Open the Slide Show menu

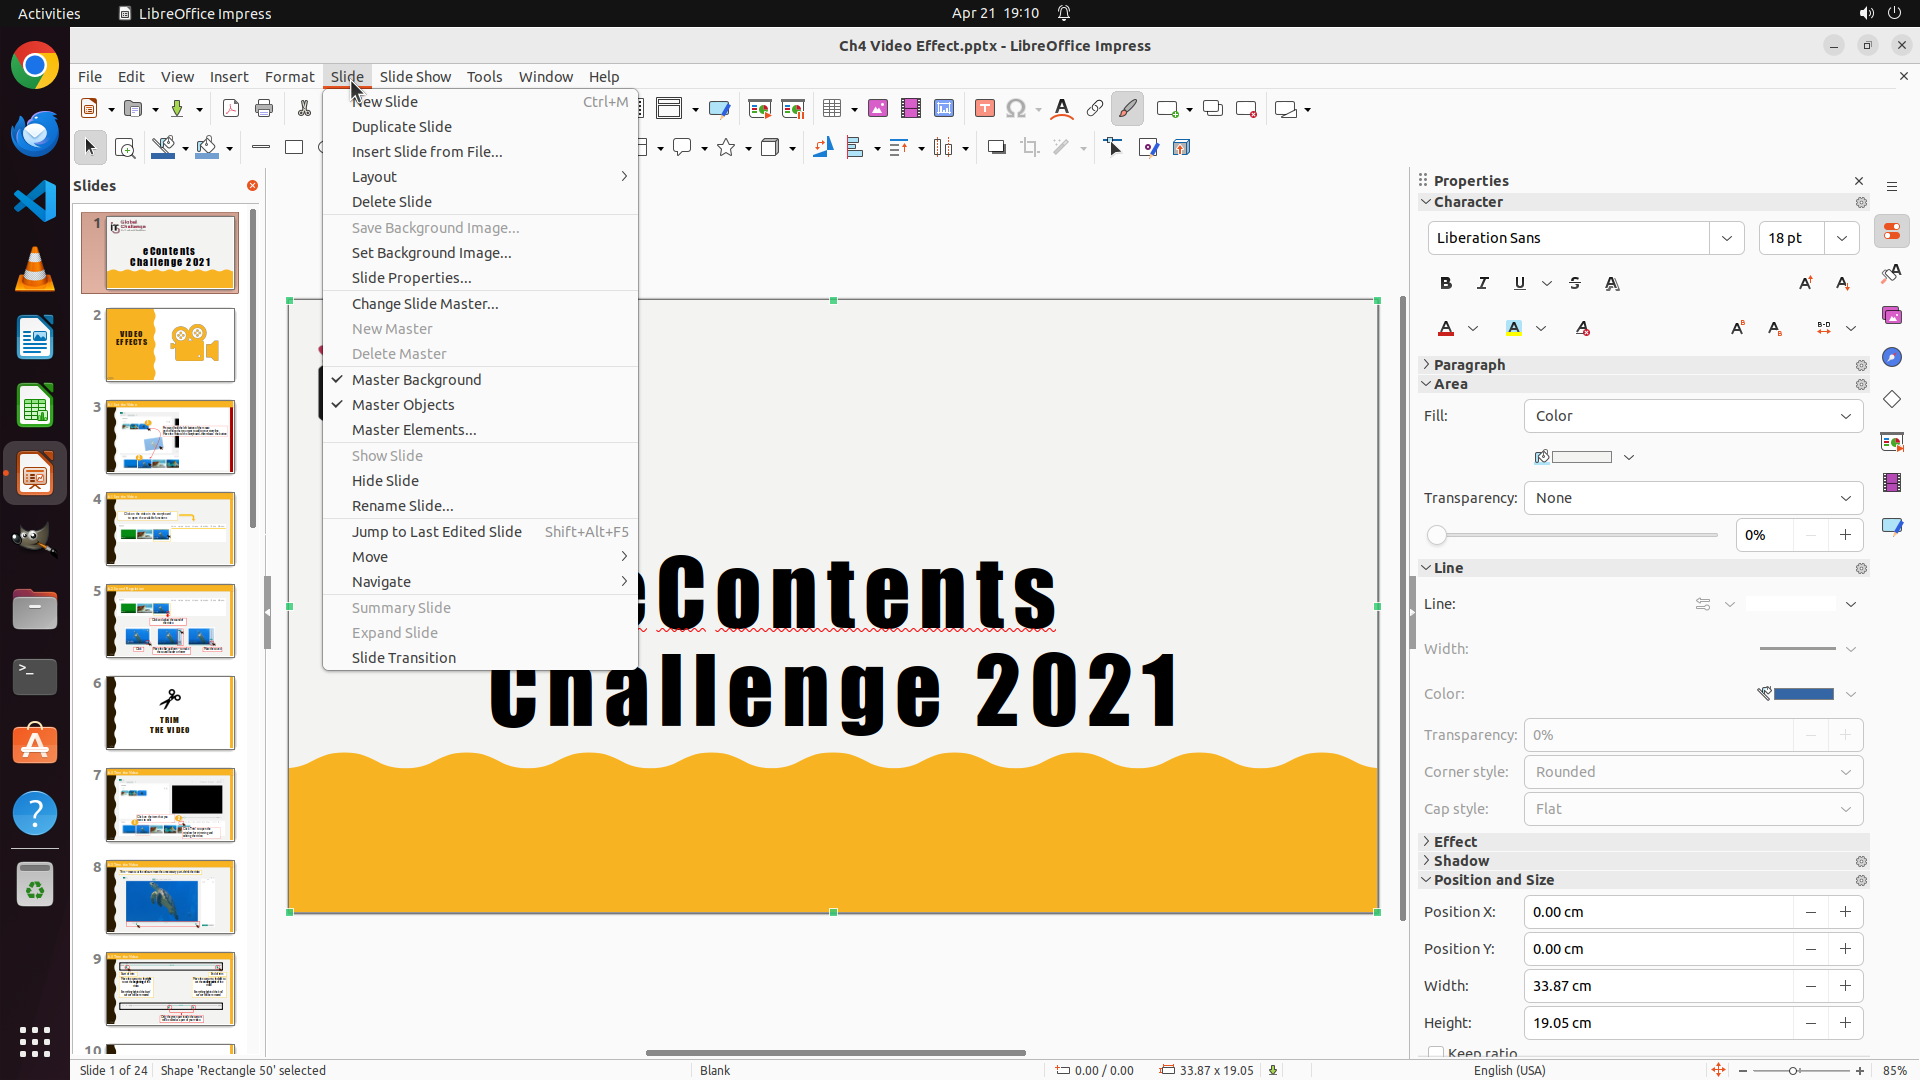pyautogui.click(x=415, y=77)
